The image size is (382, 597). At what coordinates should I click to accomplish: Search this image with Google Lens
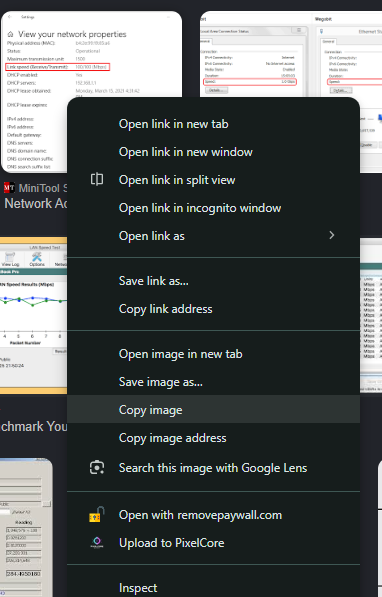click(213, 468)
